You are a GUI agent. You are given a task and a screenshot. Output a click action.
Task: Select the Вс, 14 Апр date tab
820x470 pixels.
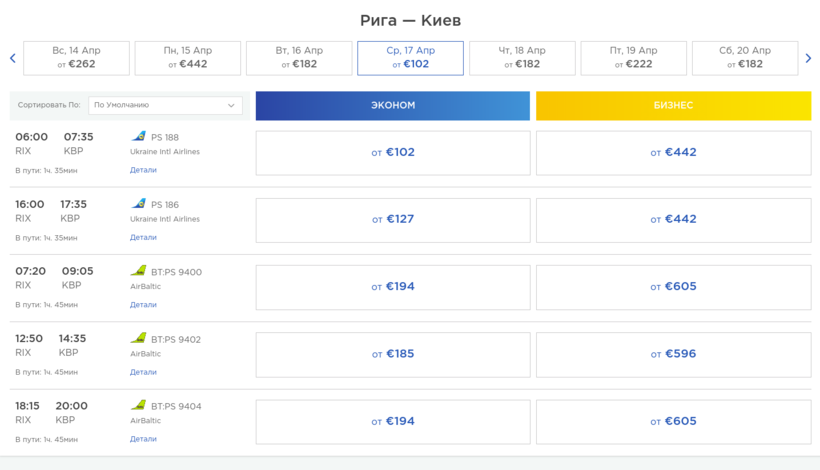(76, 58)
